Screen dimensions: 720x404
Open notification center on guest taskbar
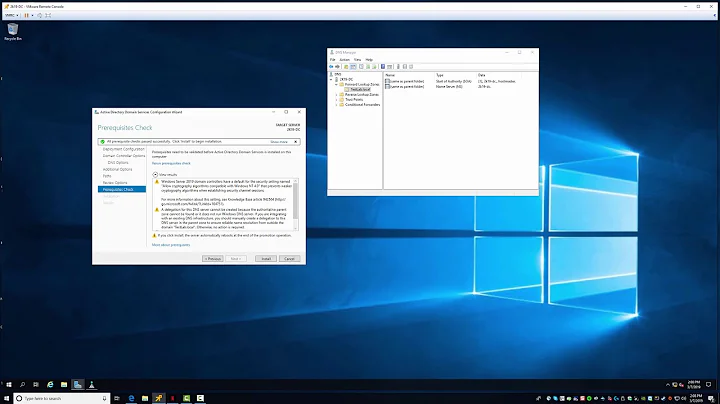[x=709, y=385]
